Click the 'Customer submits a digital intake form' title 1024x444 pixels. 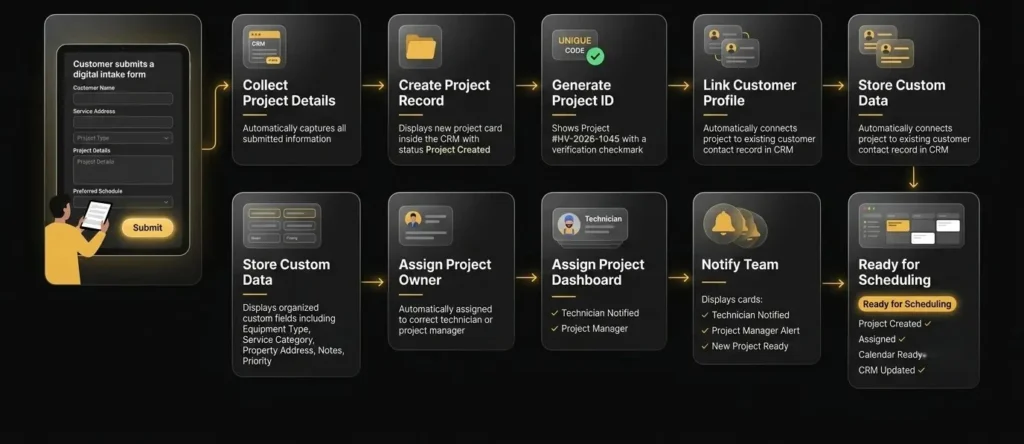tap(114, 69)
